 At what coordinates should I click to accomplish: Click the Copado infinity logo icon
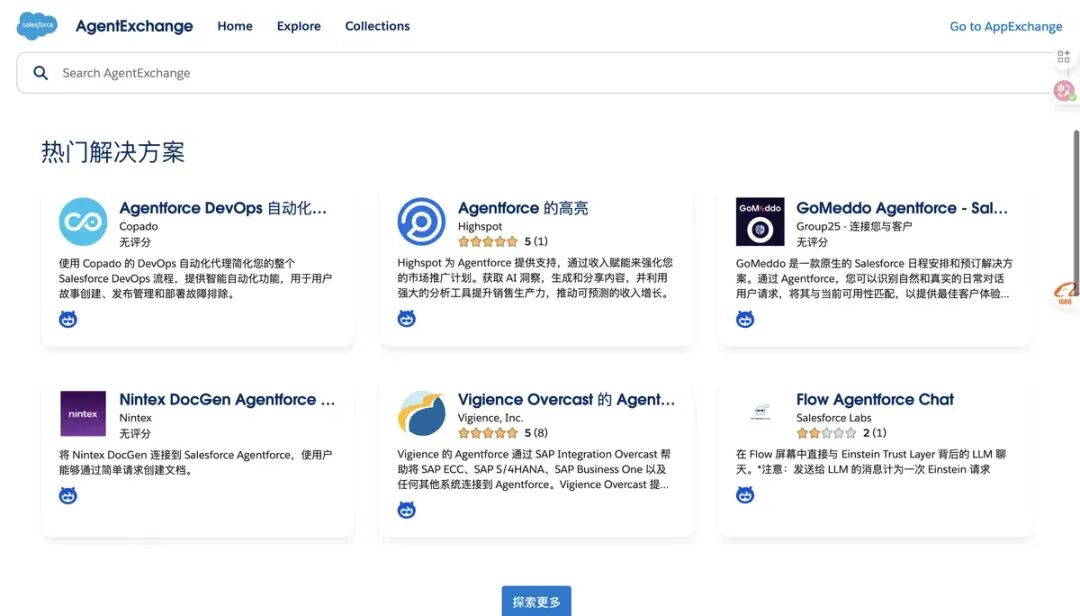[x=83, y=222]
